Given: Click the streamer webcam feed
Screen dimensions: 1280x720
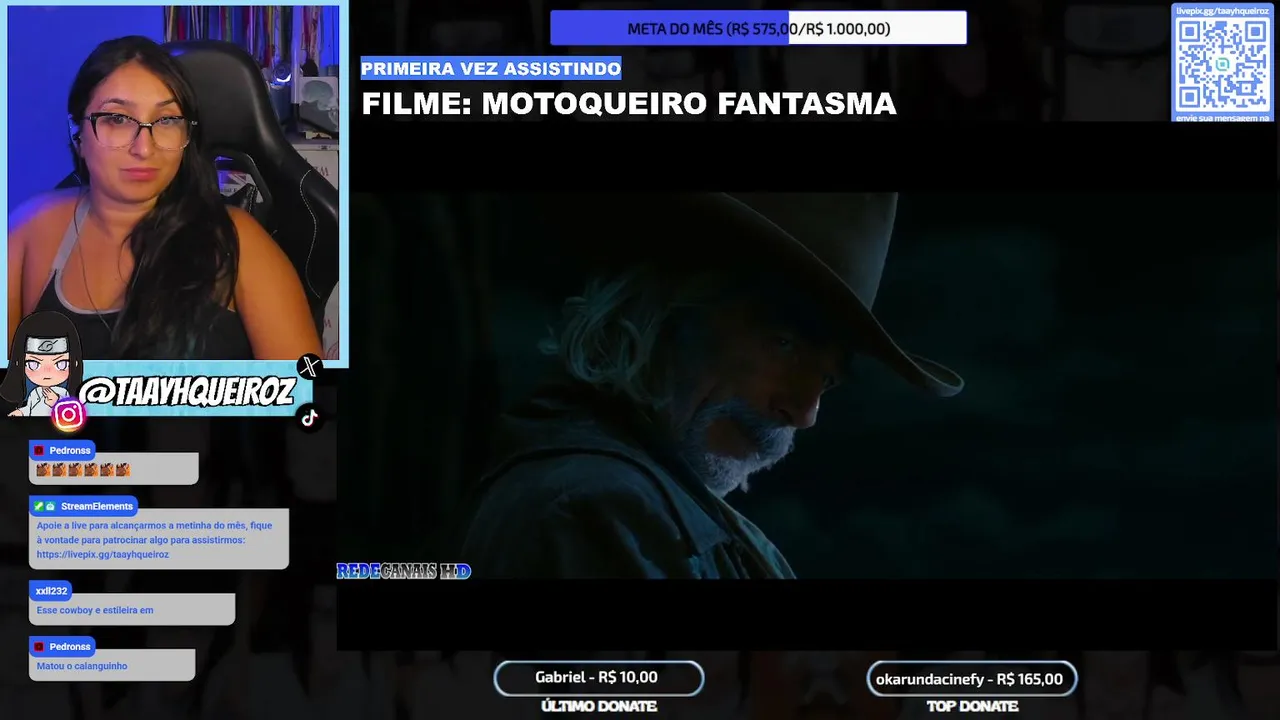Looking at the screenshot, I should tap(174, 182).
